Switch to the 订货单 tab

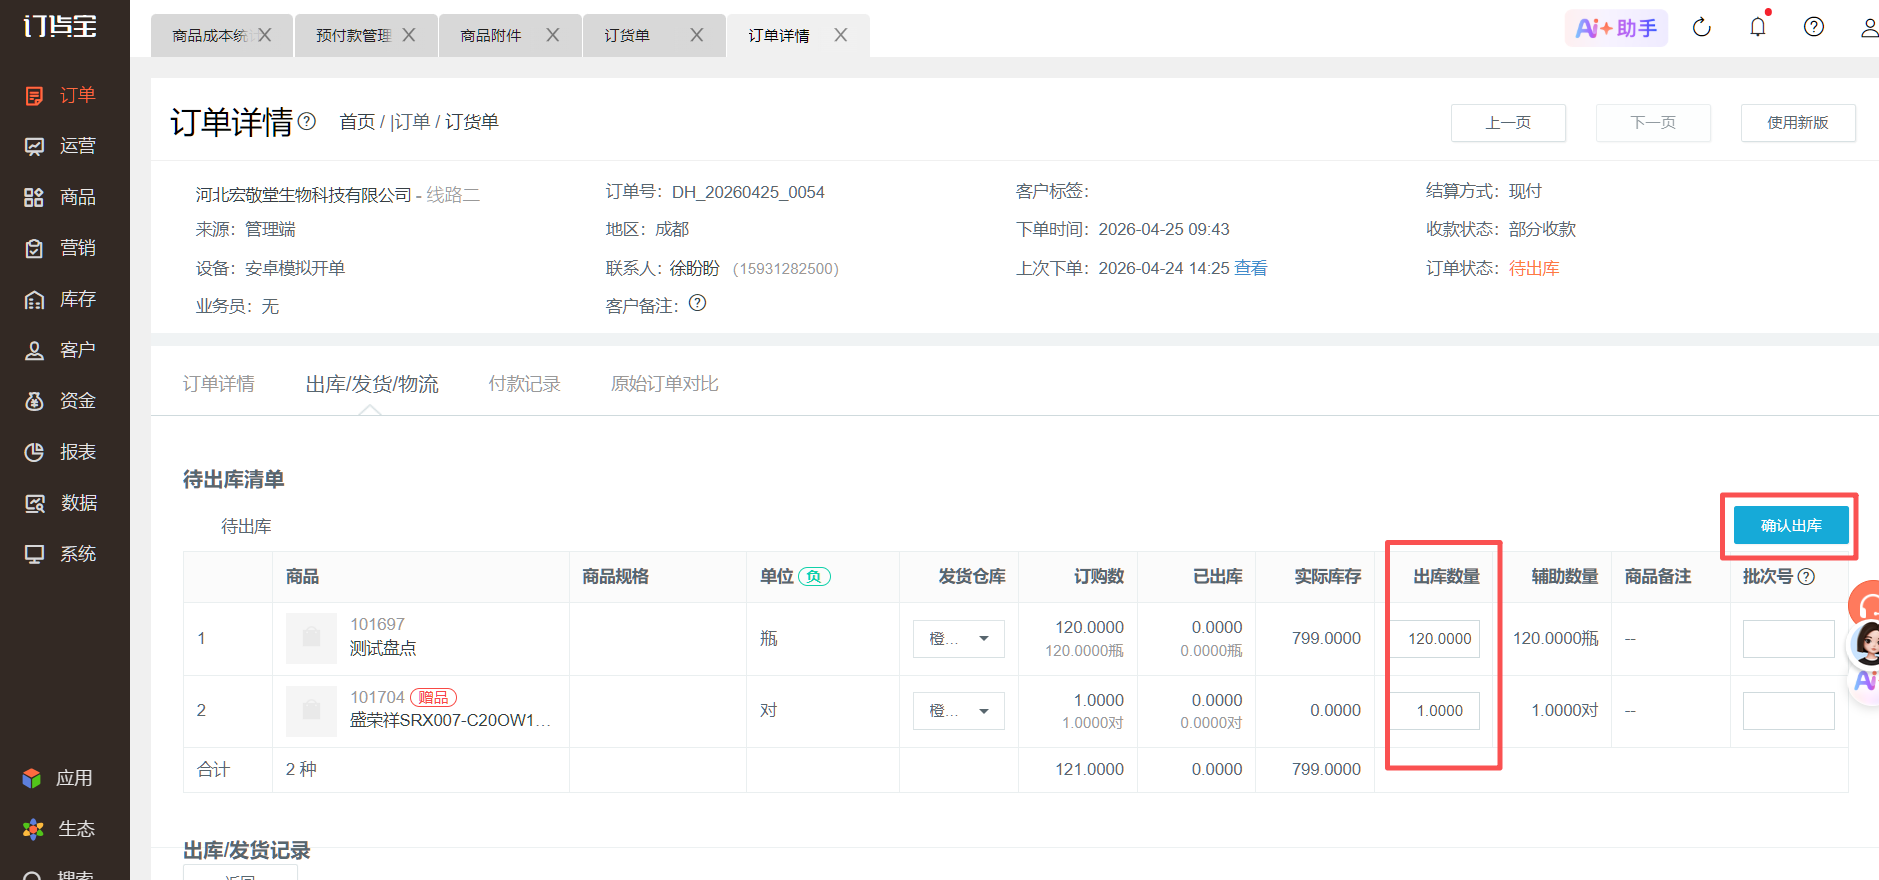[627, 35]
